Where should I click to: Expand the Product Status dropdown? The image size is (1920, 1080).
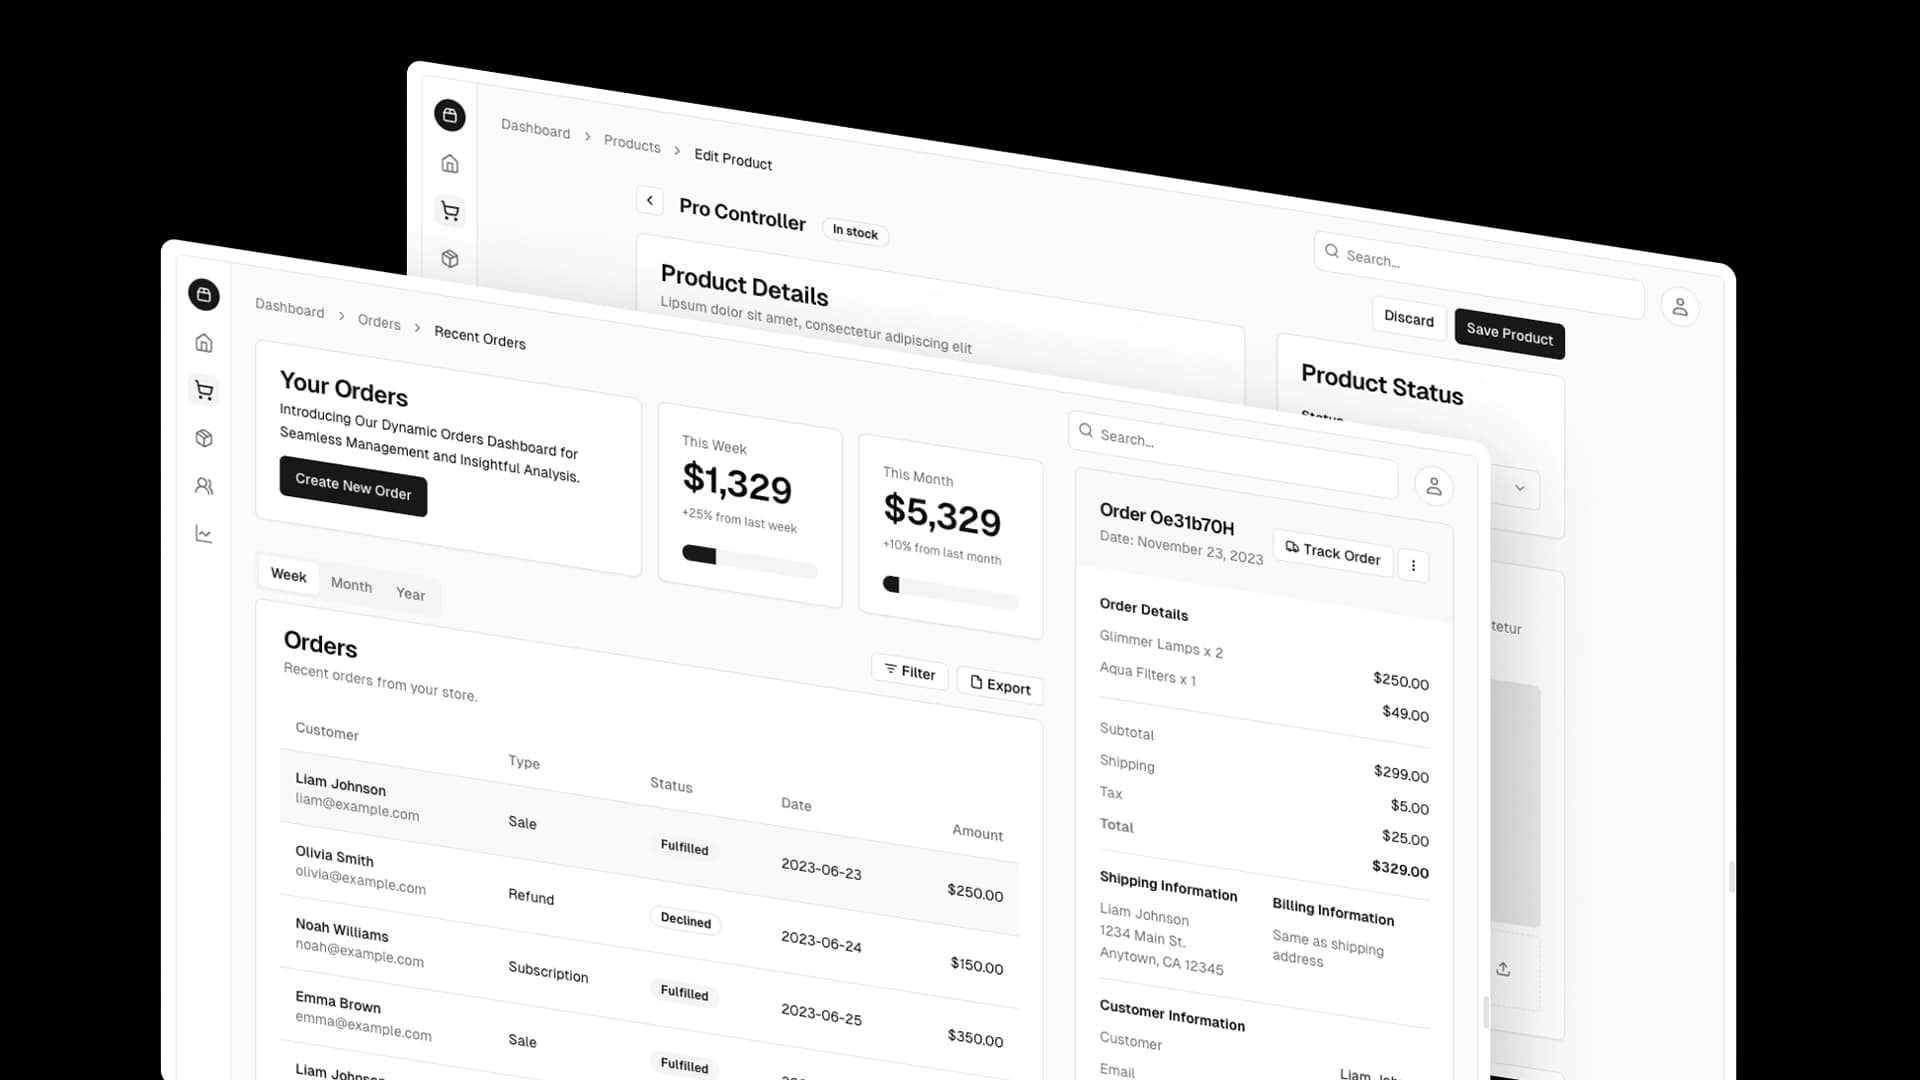[x=1518, y=488]
